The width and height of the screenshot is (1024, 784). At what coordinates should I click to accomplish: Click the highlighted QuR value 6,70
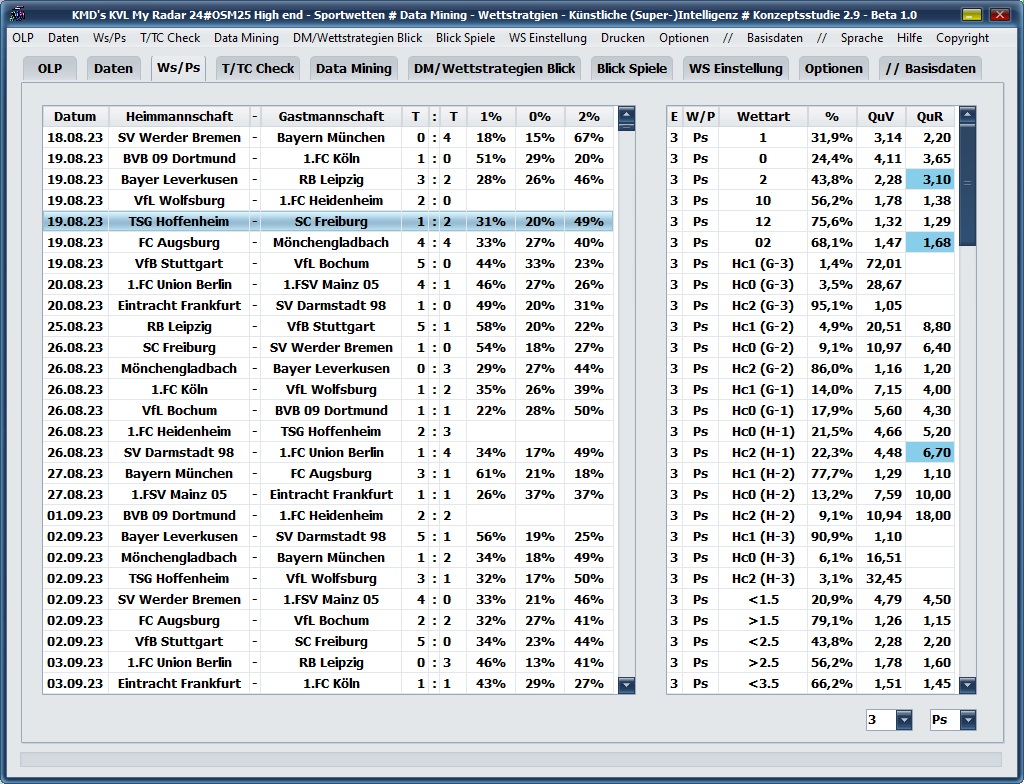pyautogui.click(x=929, y=453)
